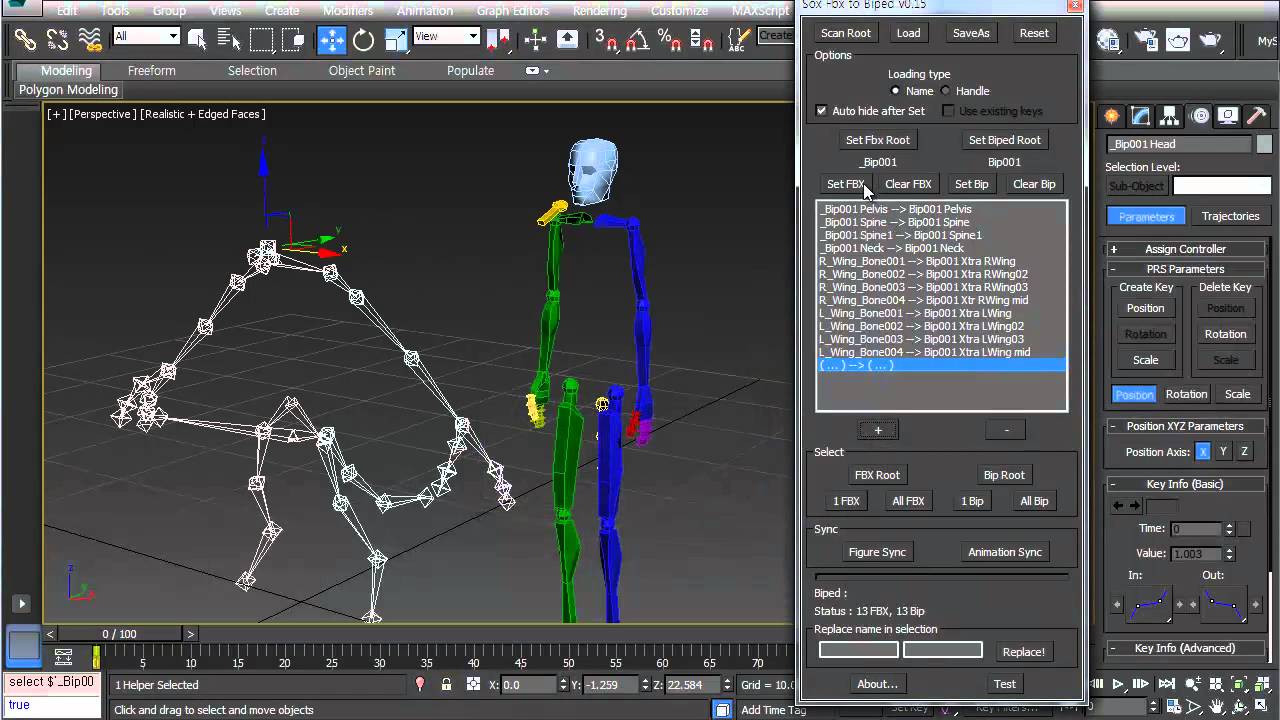Click the time slider showing 0 / 100

119,634
